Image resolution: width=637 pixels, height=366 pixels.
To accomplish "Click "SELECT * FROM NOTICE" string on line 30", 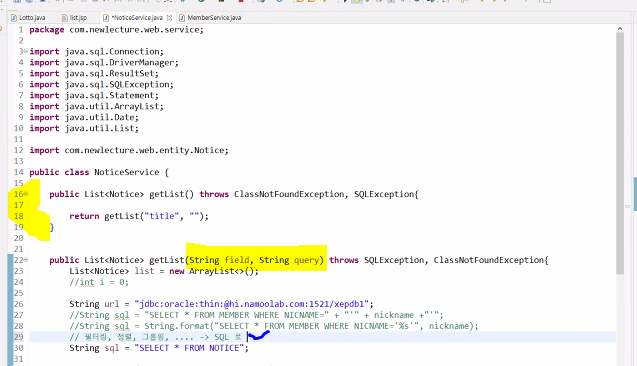I will point(189,348).
